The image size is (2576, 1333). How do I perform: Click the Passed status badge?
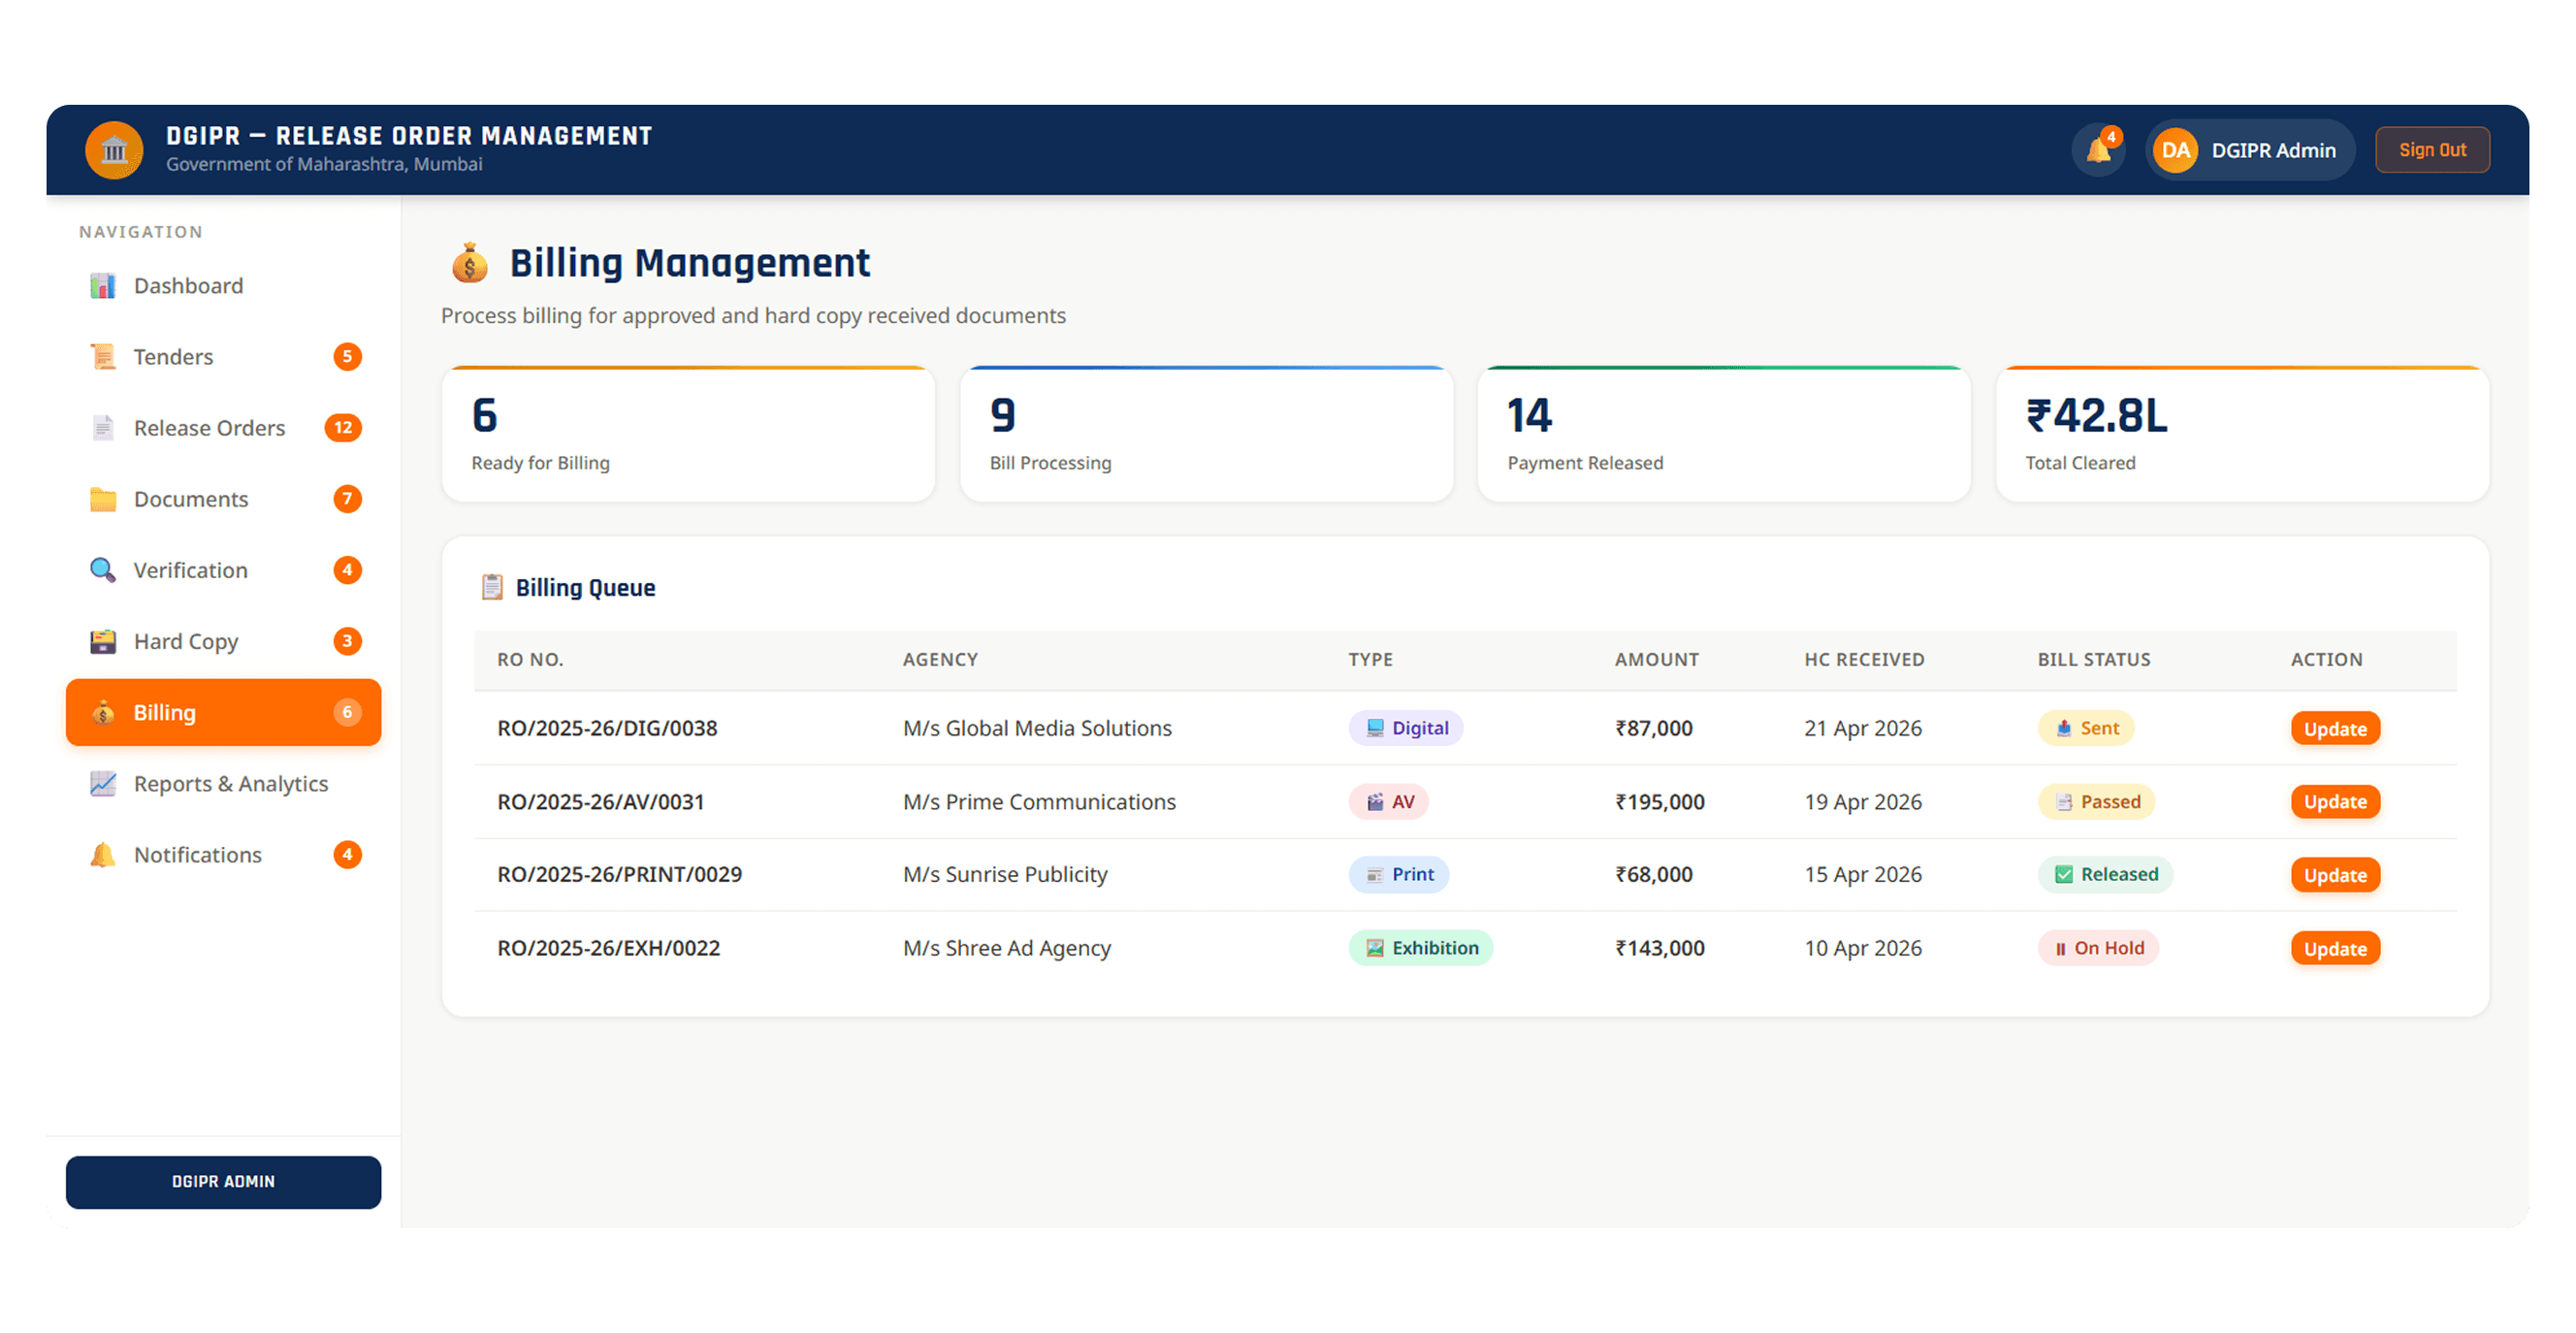point(2096,802)
